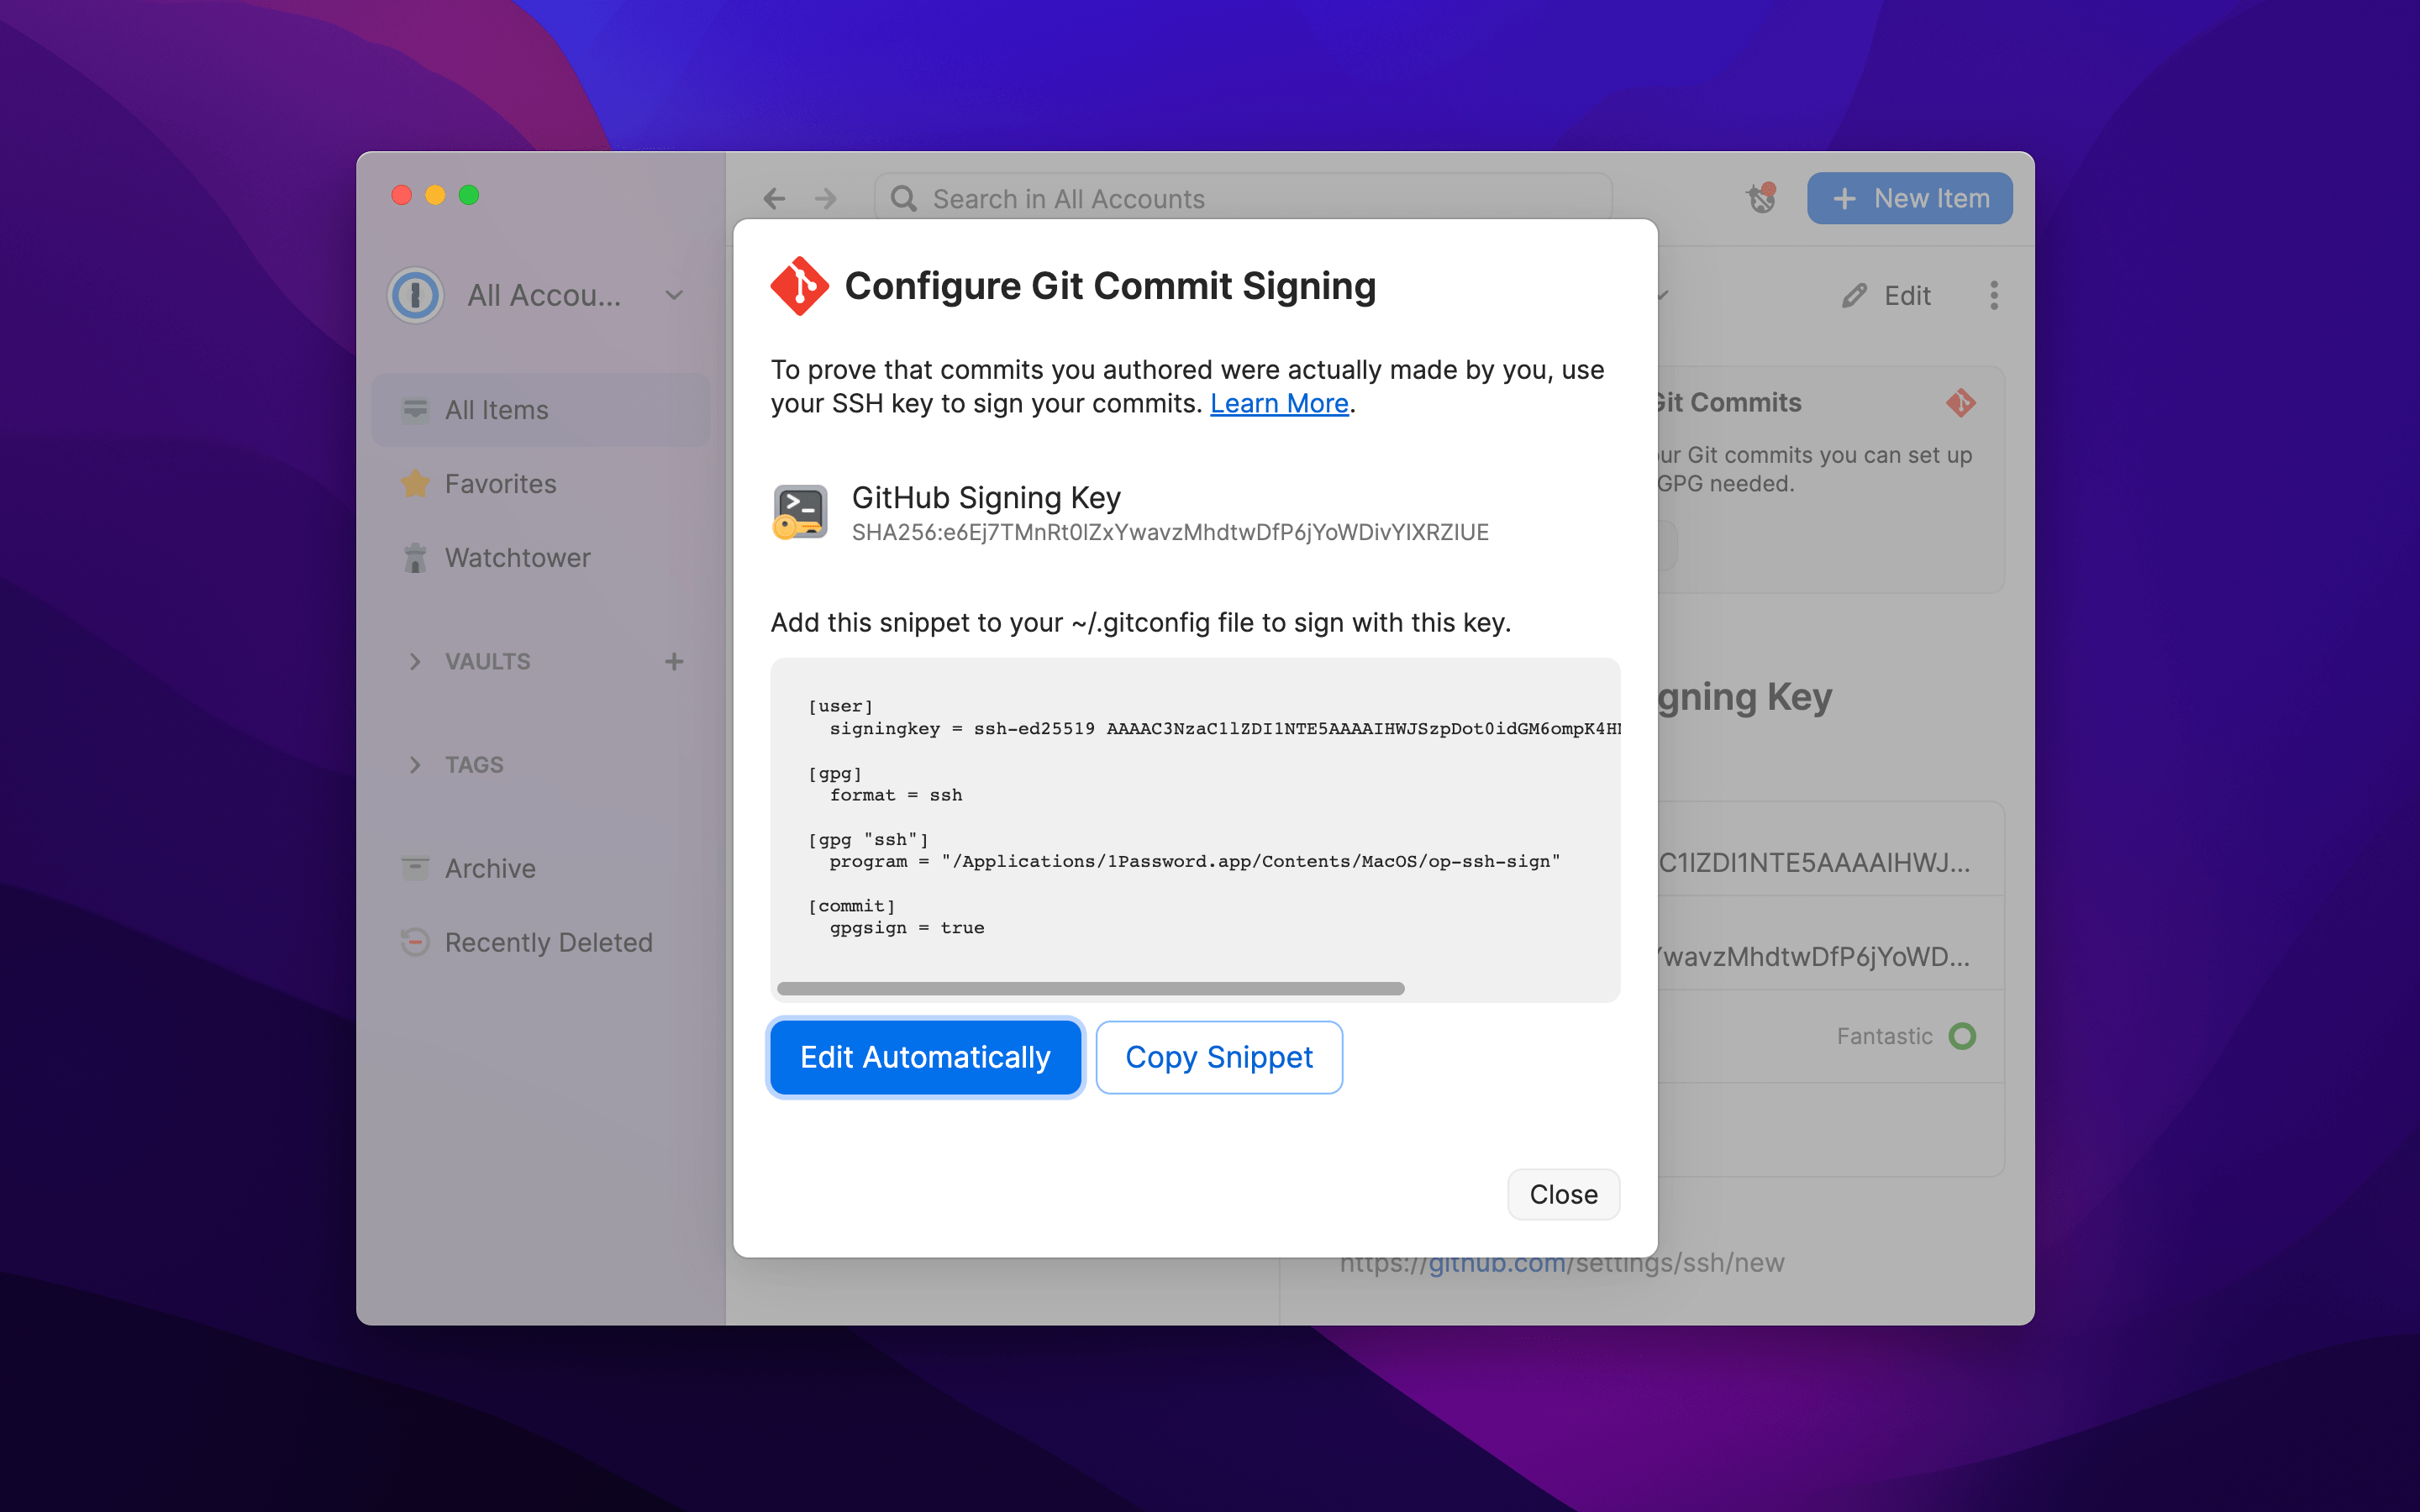Viewport: 2420px width, 1512px height.
Task: Expand the VAULTS section in sidebar
Action: point(413,660)
